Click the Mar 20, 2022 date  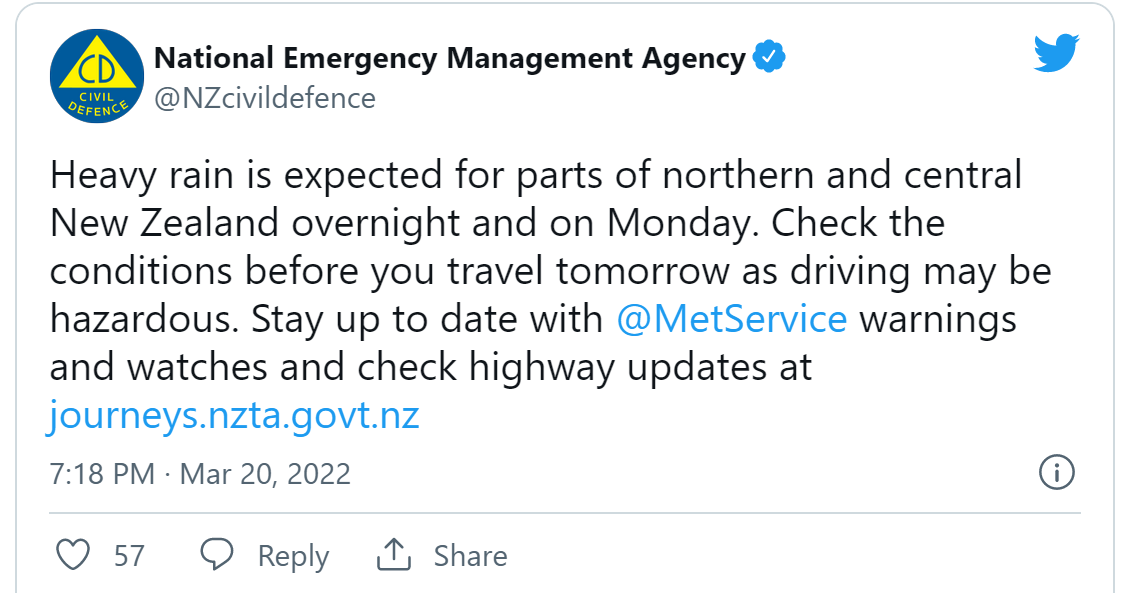(x=265, y=474)
